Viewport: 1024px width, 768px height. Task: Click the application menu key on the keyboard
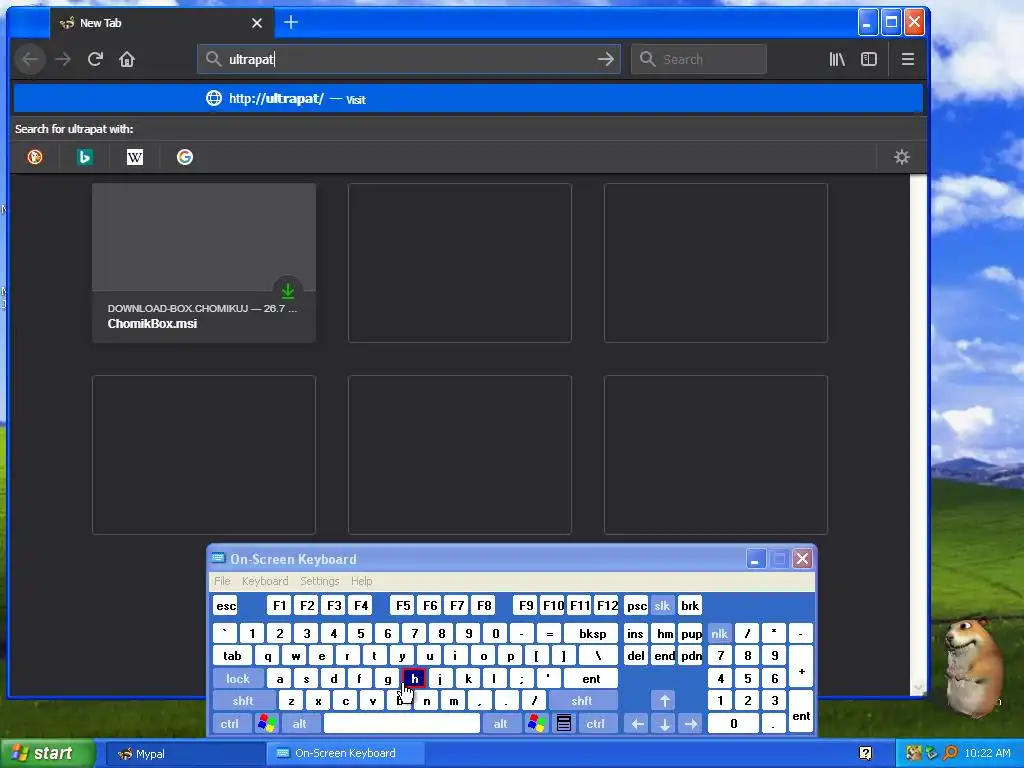[x=564, y=724]
